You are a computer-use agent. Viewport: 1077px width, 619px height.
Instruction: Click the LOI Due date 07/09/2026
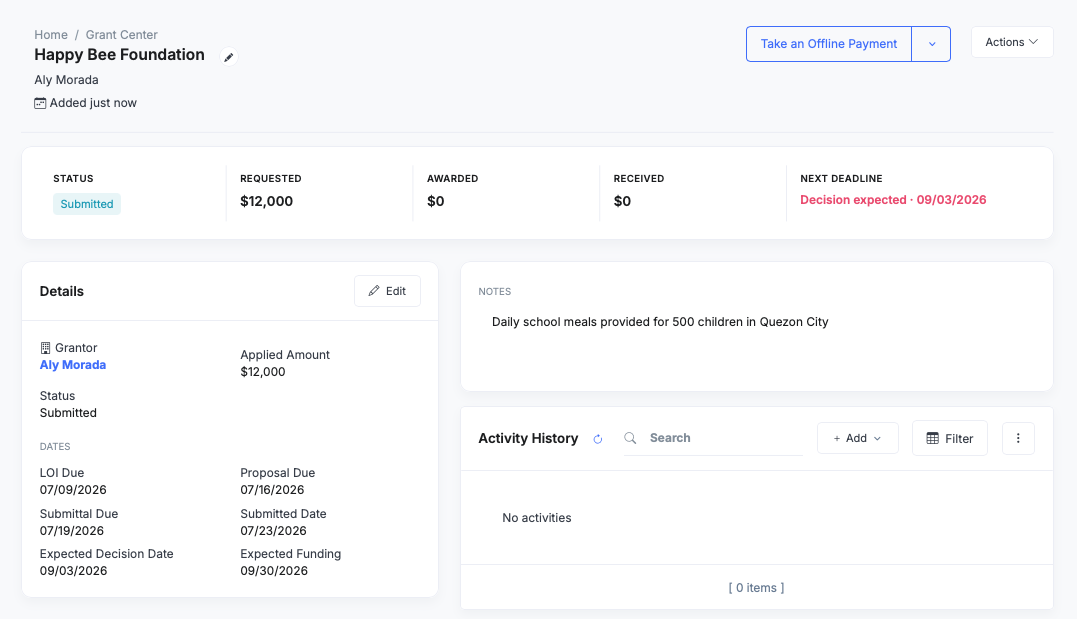pyautogui.click(x=73, y=490)
